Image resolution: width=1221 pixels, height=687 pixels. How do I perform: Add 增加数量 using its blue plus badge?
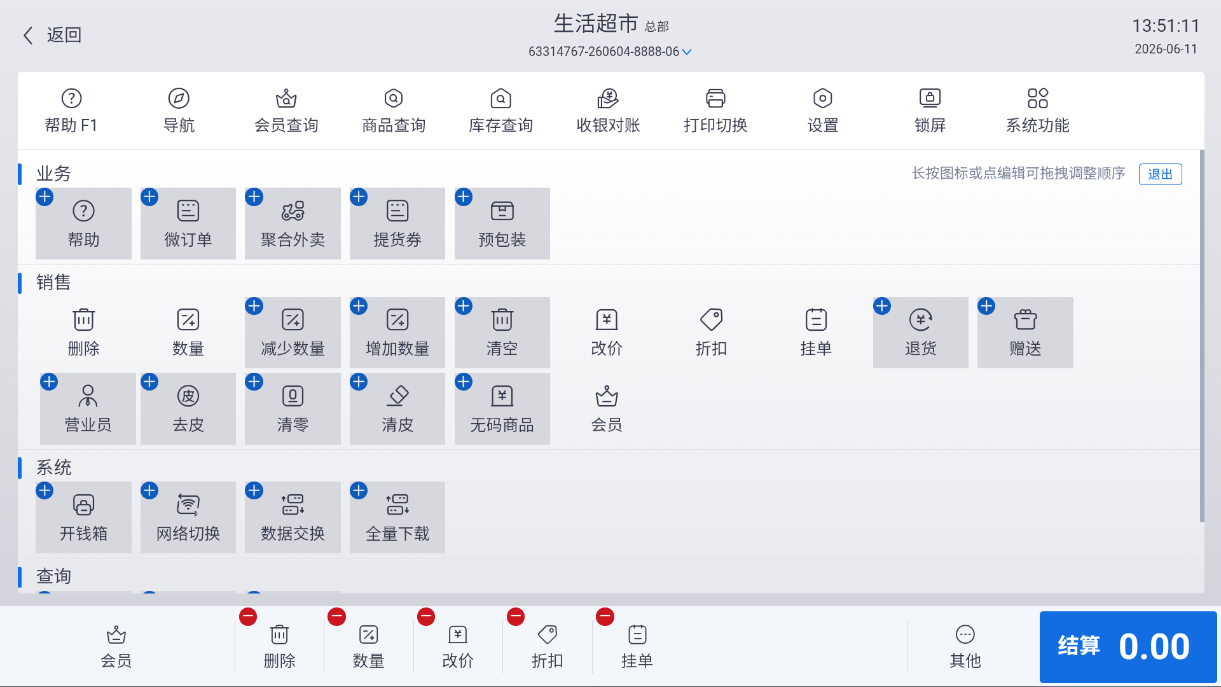(359, 306)
